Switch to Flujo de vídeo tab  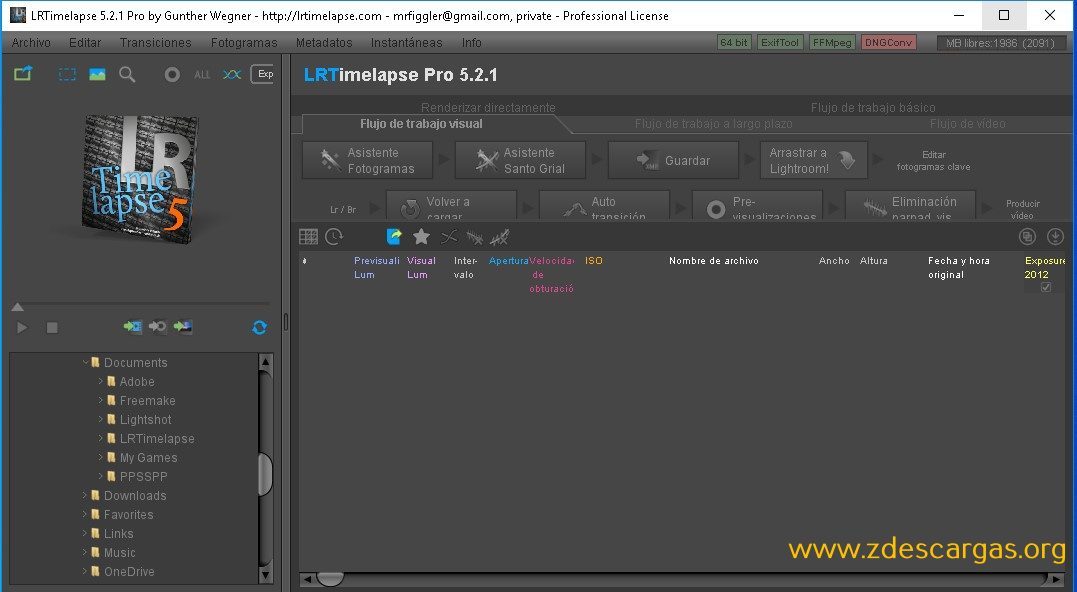pos(968,124)
